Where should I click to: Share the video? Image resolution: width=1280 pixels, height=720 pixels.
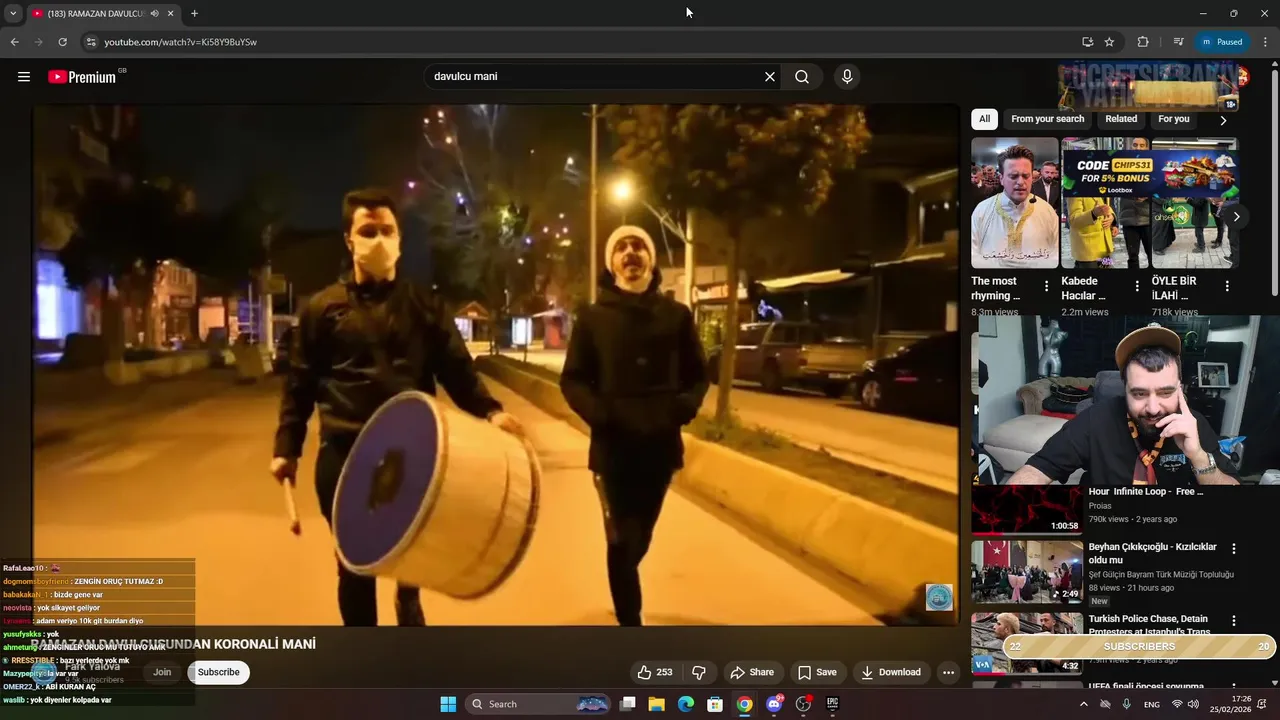[752, 672]
